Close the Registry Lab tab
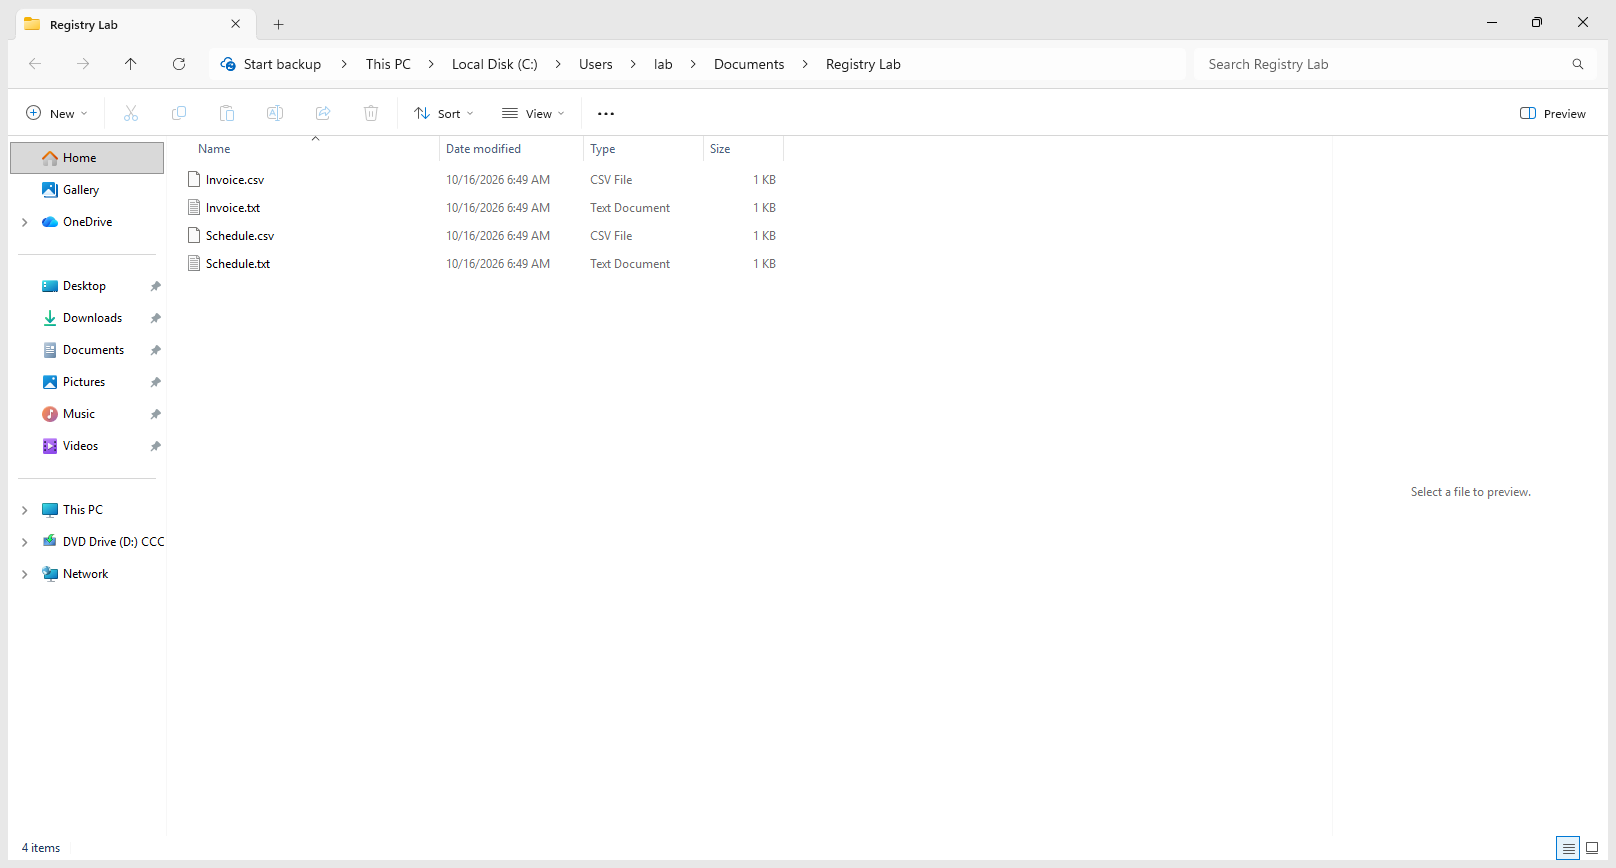 [x=236, y=24]
